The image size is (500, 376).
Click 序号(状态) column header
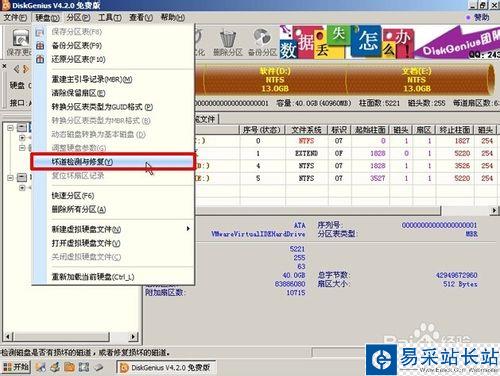point(262,130)
